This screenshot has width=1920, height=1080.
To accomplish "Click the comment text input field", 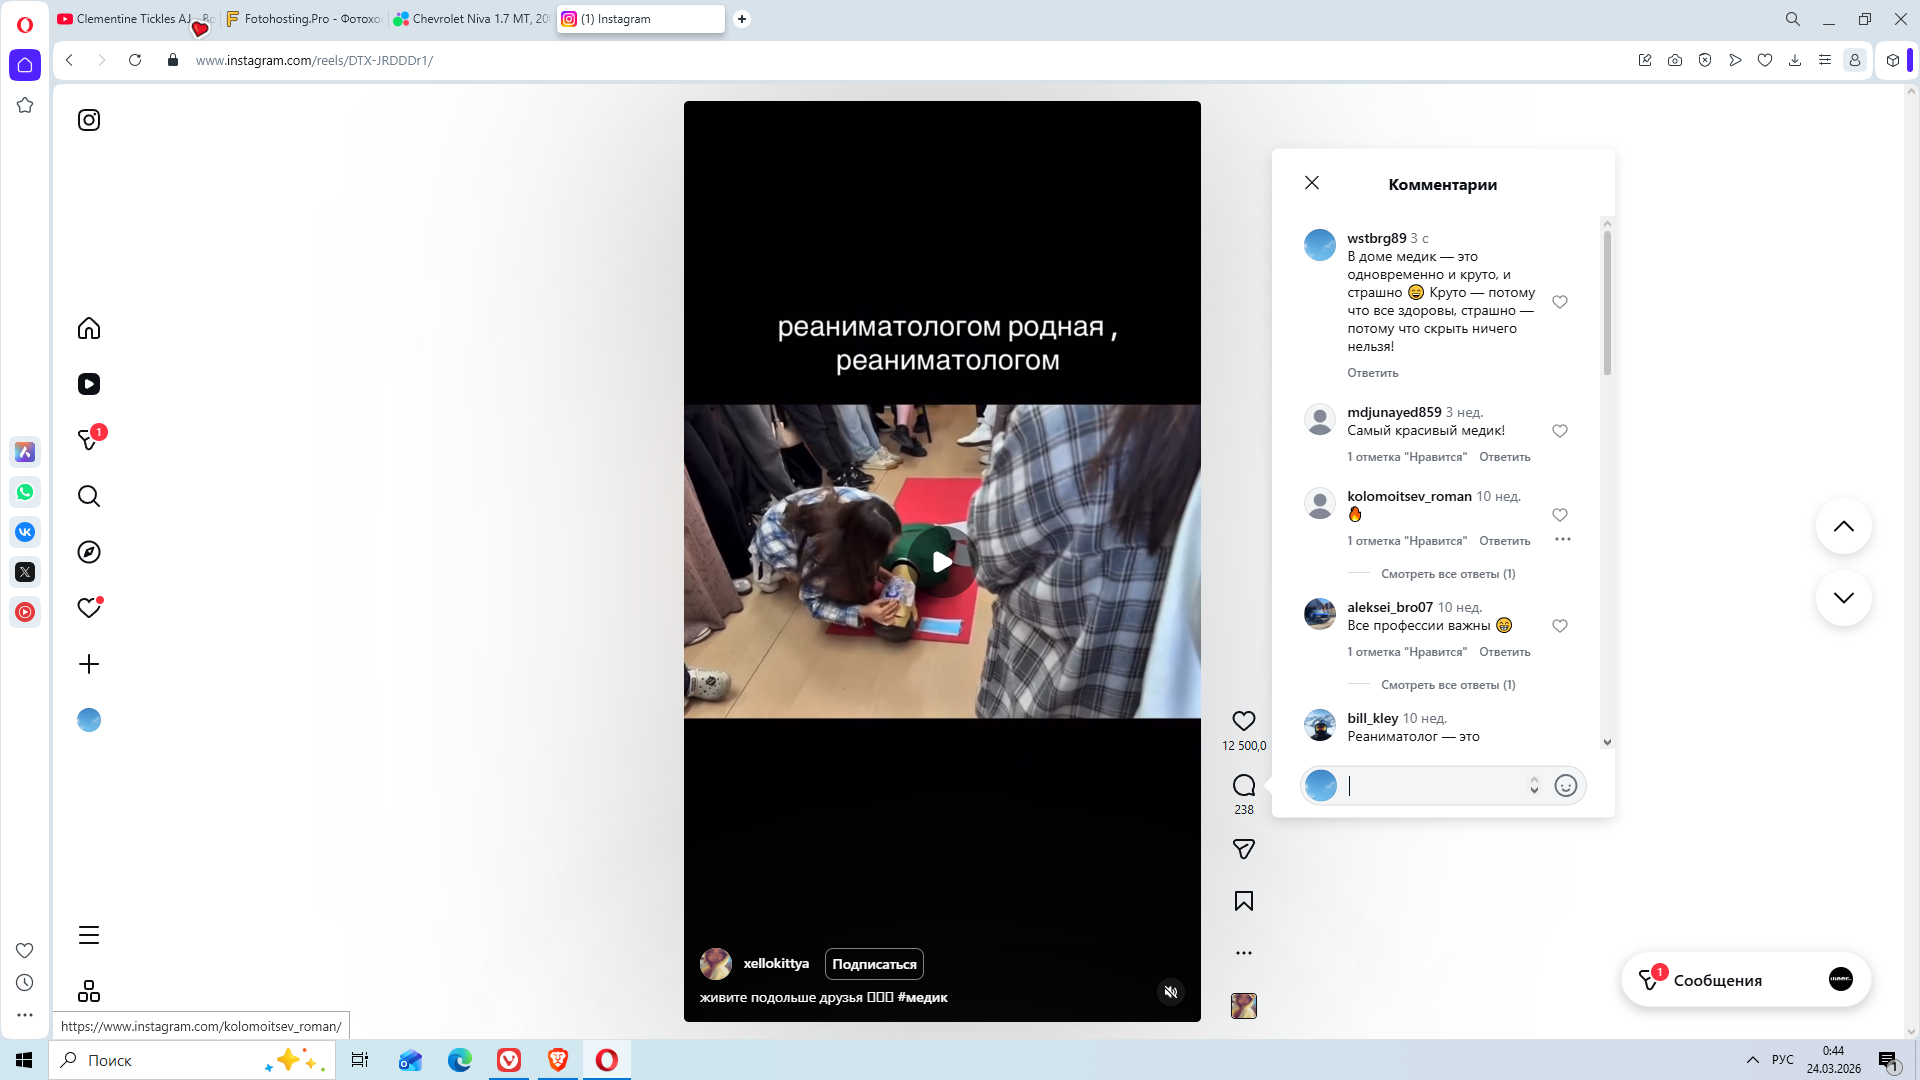I will pos(1435,786).
